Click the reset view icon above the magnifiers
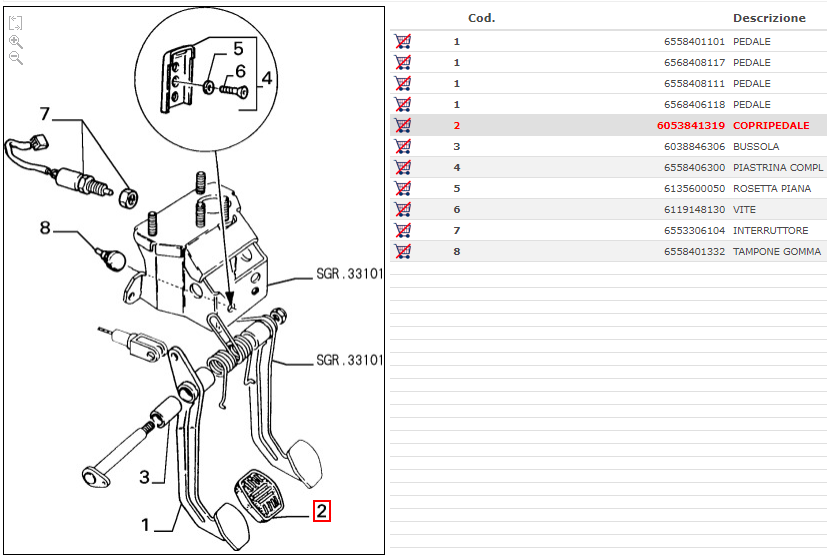The width and height of the screenshot is (827, 556). pos(15,22)
